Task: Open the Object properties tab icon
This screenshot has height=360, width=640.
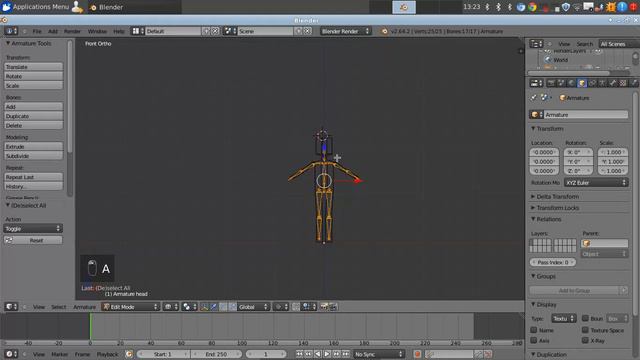Action: 582,83
